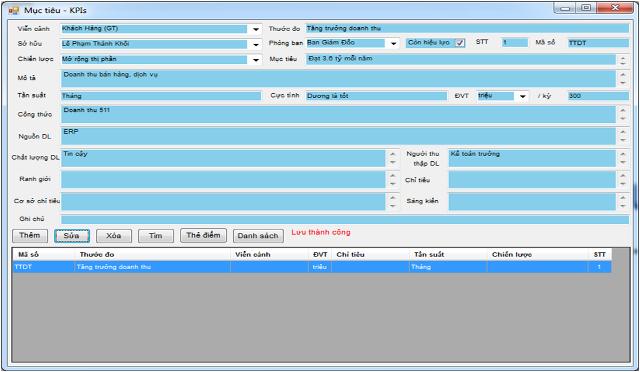Sort by ĐVT column header
This screenshot has width=640, height=372.
click(319, 254)
